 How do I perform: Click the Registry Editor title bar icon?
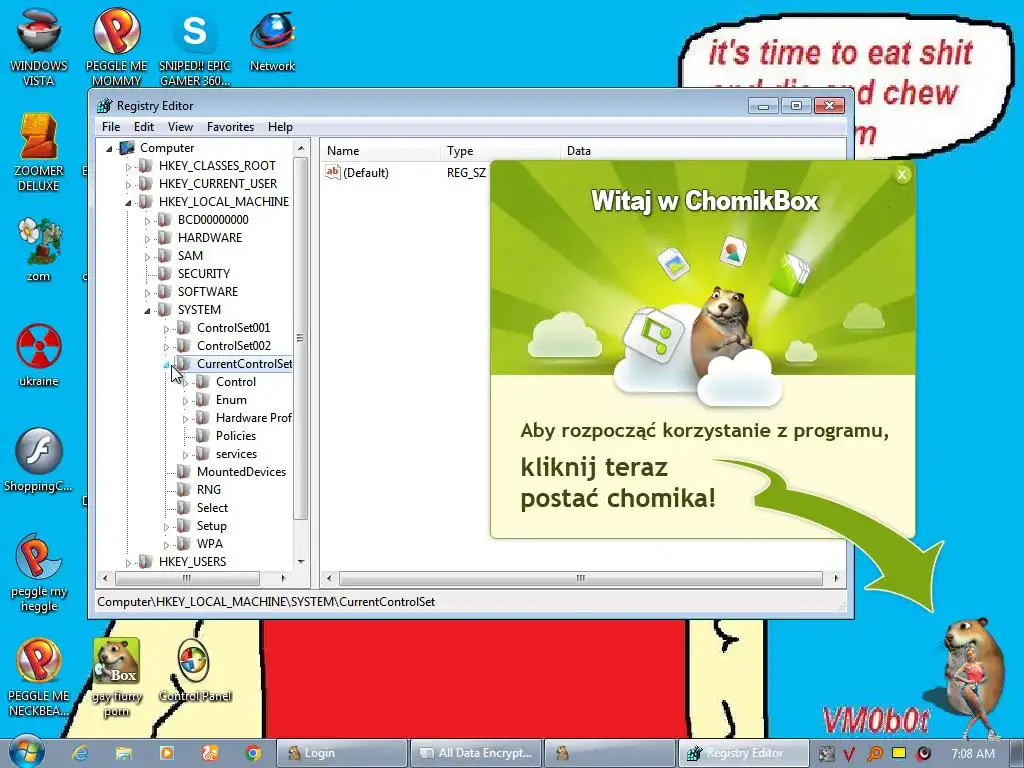tap(104, 106)
